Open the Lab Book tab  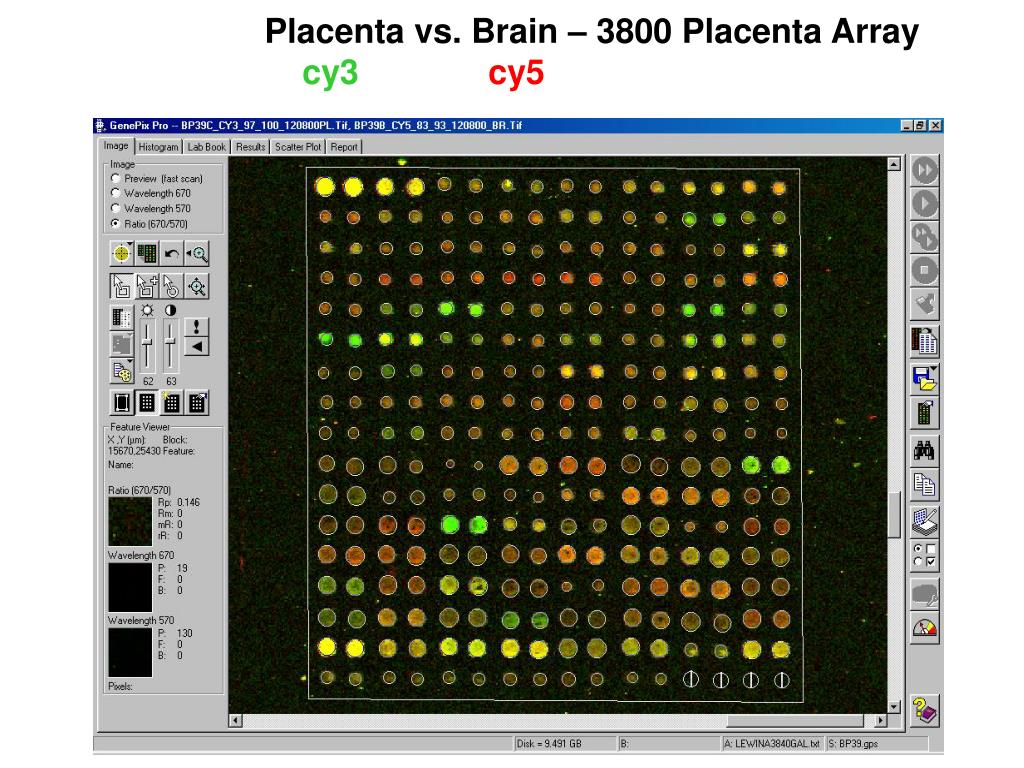[x=206, y=147]
